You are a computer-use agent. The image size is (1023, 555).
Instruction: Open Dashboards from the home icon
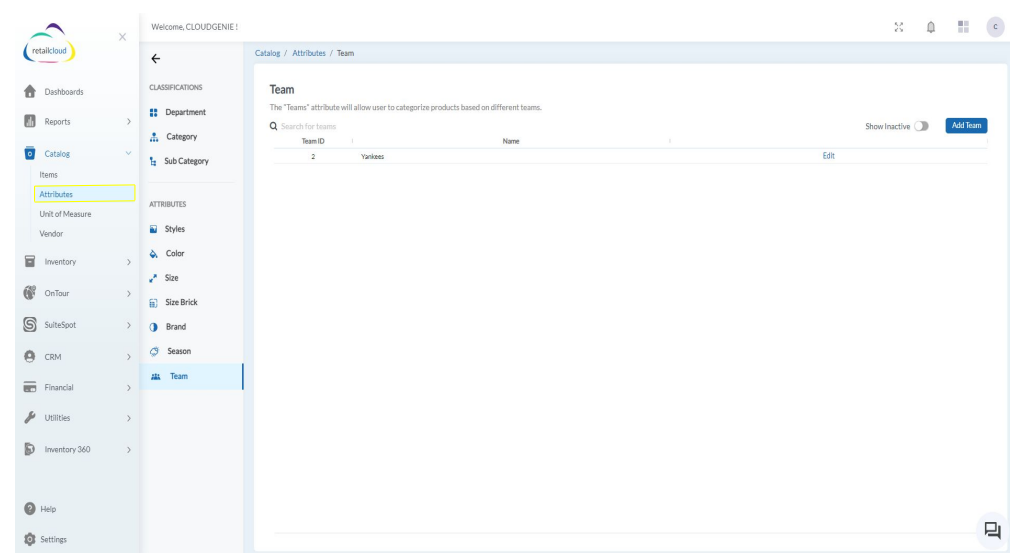[x=30, y=91]
